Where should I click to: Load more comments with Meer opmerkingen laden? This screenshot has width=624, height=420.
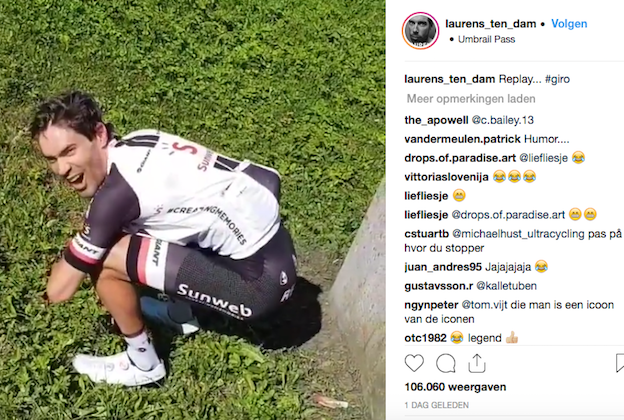[x=471, y=99]
